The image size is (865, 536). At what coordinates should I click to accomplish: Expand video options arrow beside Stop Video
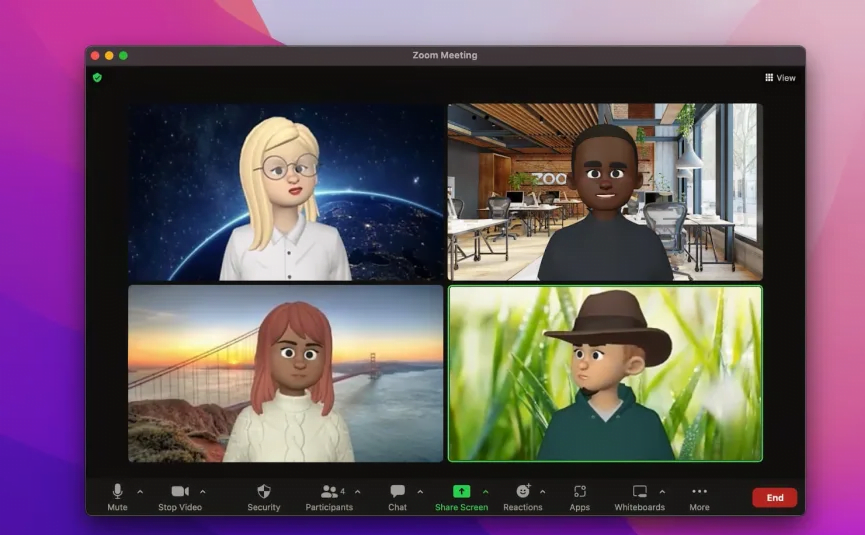tap(203, 491)
